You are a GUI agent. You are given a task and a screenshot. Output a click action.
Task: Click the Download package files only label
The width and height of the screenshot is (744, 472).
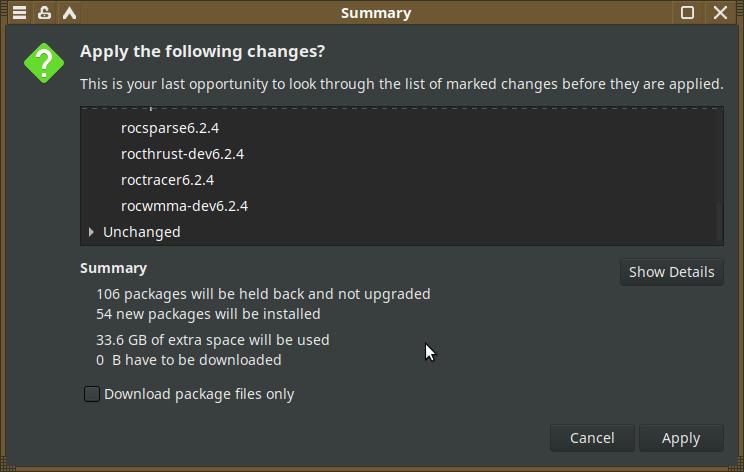coord(199,394)
